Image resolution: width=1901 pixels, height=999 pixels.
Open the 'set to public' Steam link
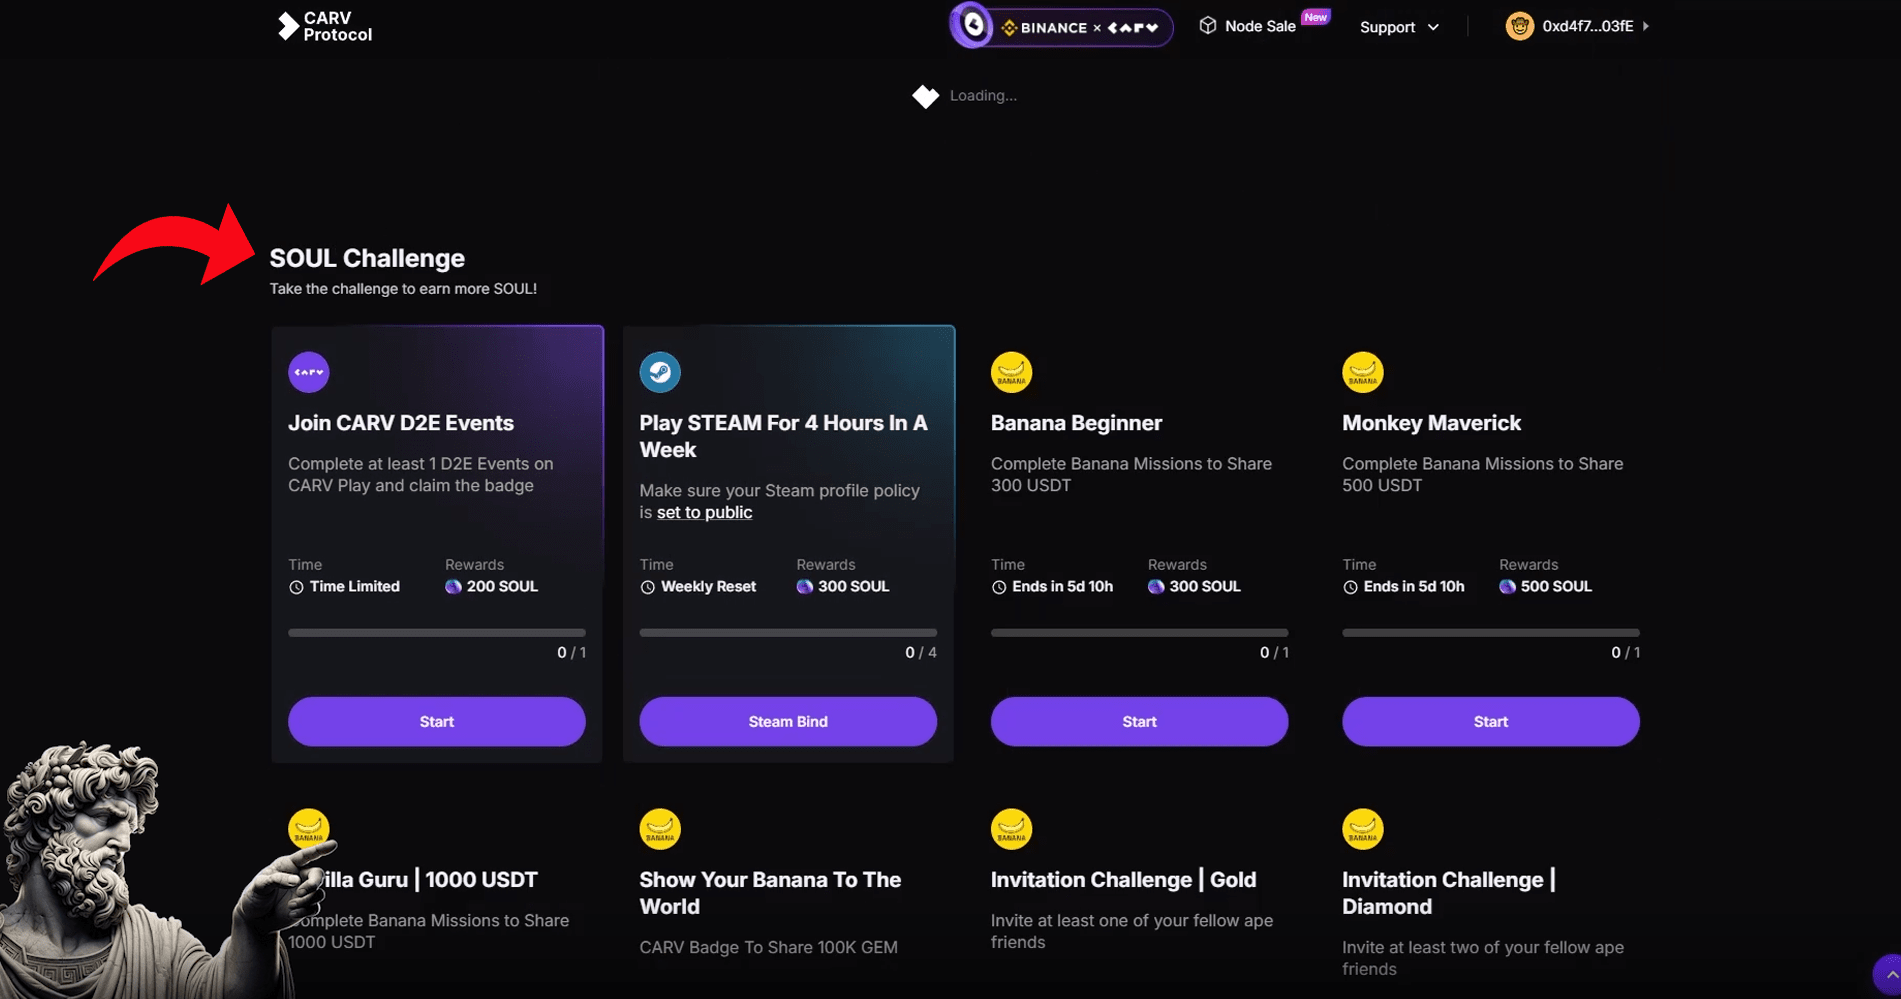704,513
